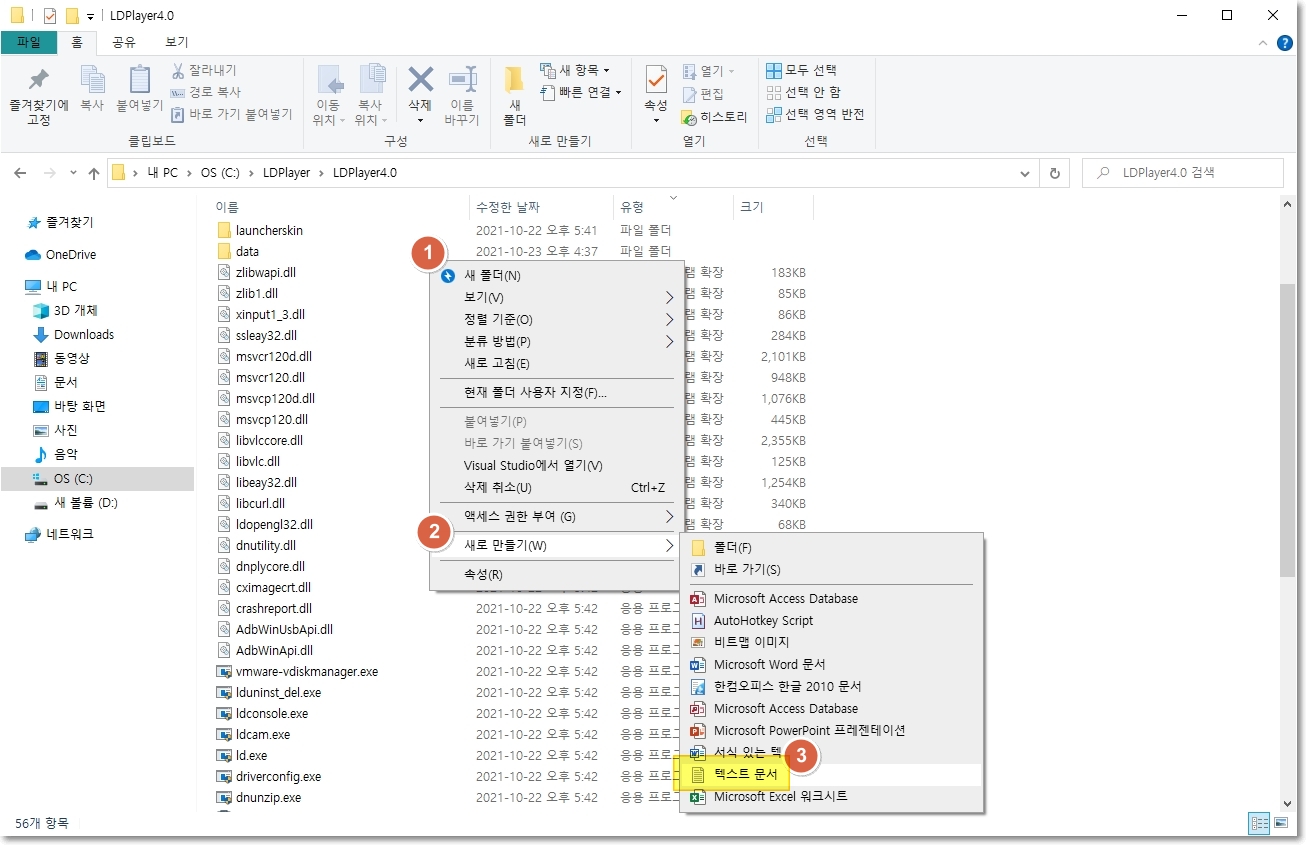Open the help question mark icon
The image size is (1306, 845).
point(1284,43)
